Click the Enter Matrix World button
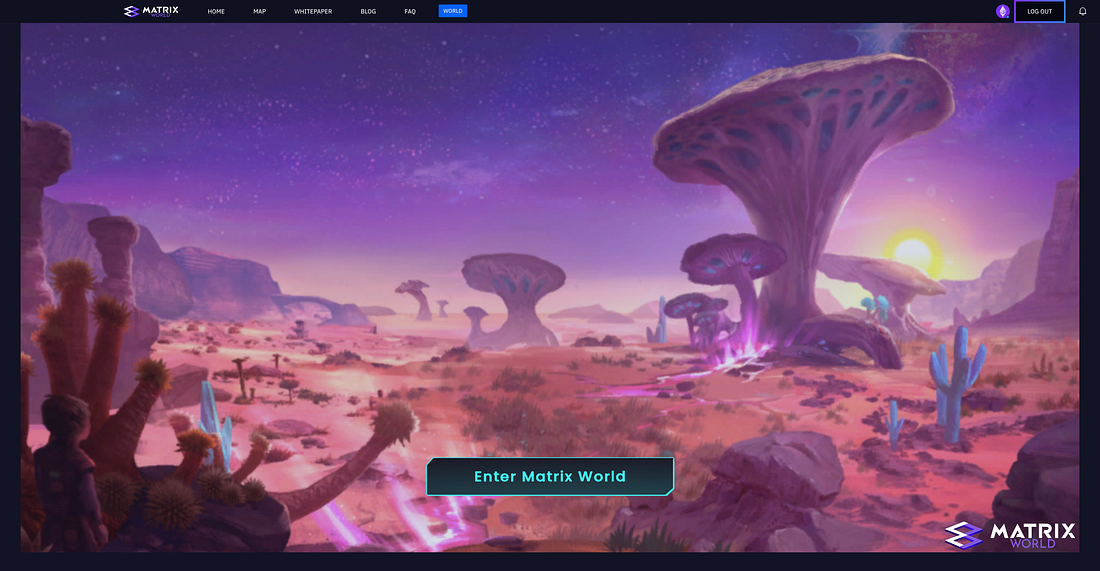The image size is (1100, 571). pos(550,477)
